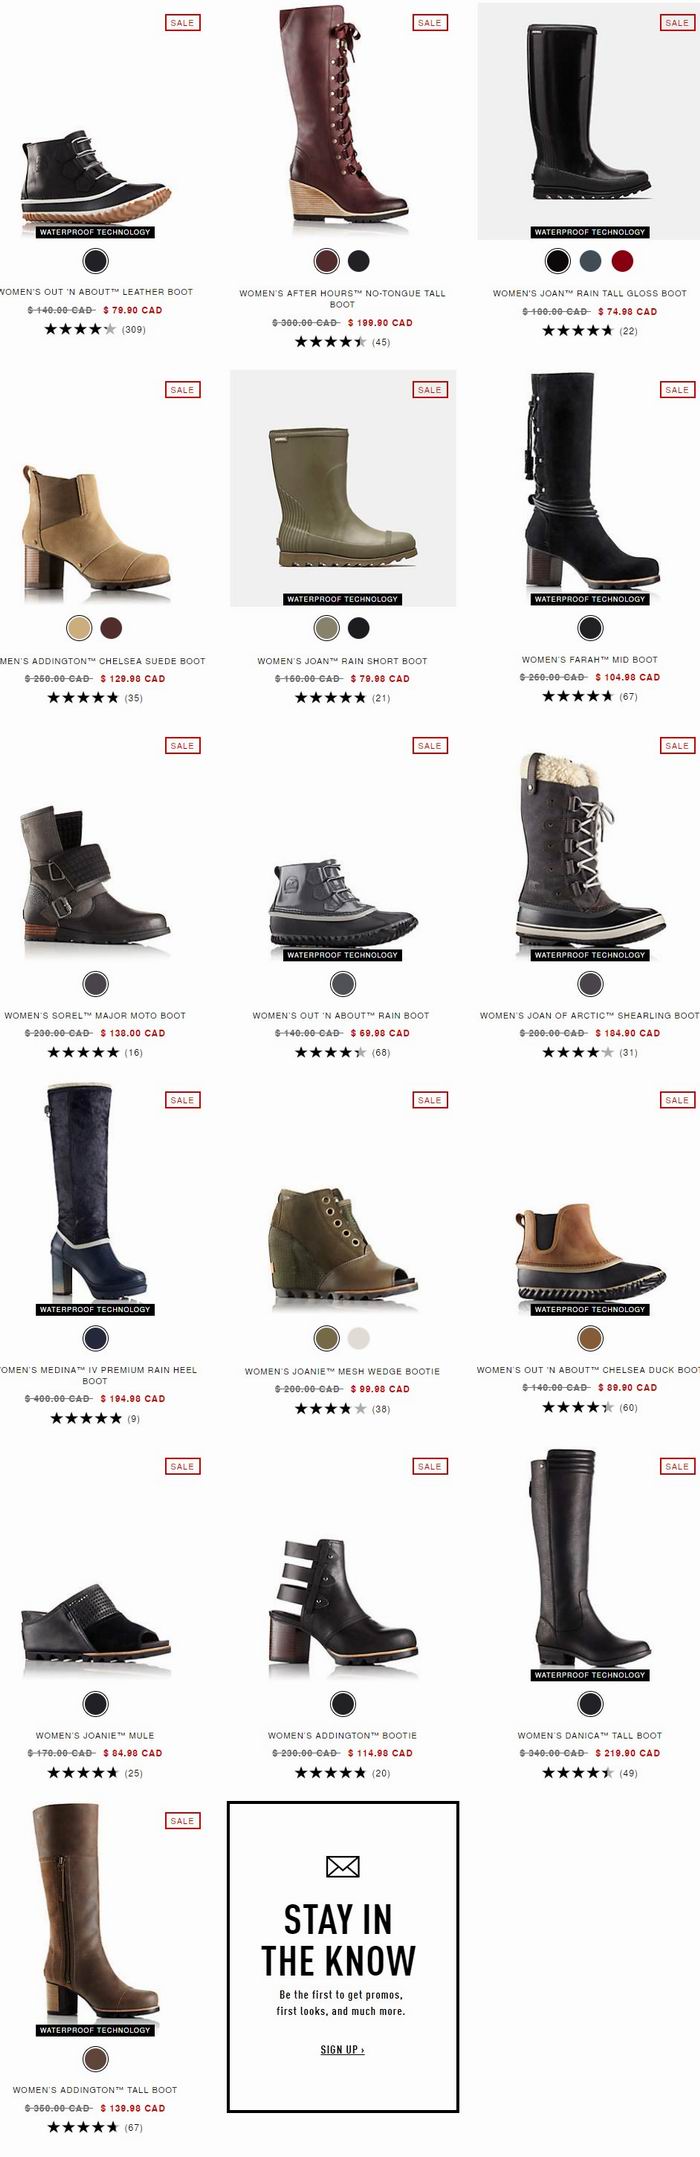Select white swatch for Joanie Mesh Wedge Bootie
The width and height of the screenshot is (700, 2157).
[359, 1338]
